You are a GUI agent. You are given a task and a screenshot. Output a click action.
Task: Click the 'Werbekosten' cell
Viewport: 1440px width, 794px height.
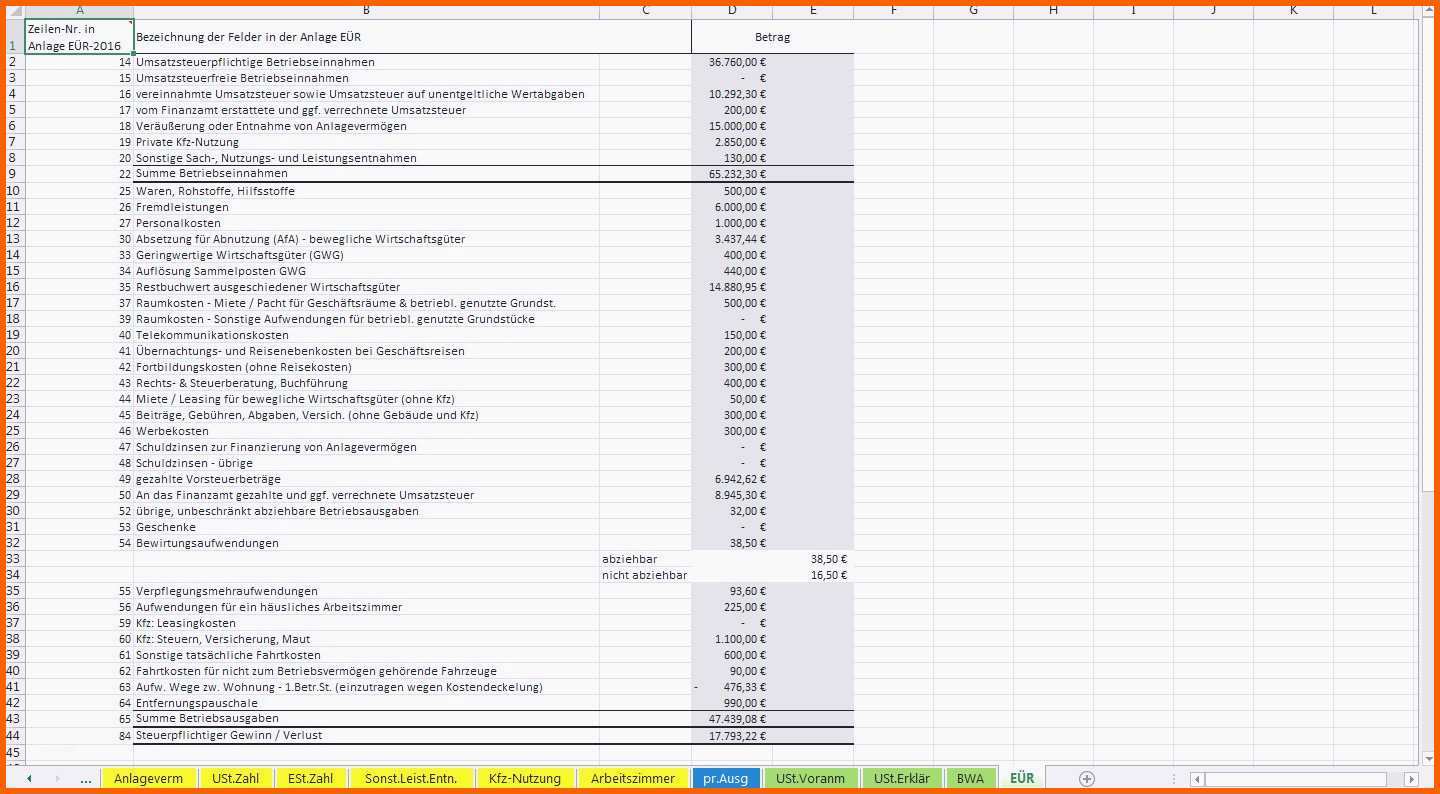tap(366, 431)
